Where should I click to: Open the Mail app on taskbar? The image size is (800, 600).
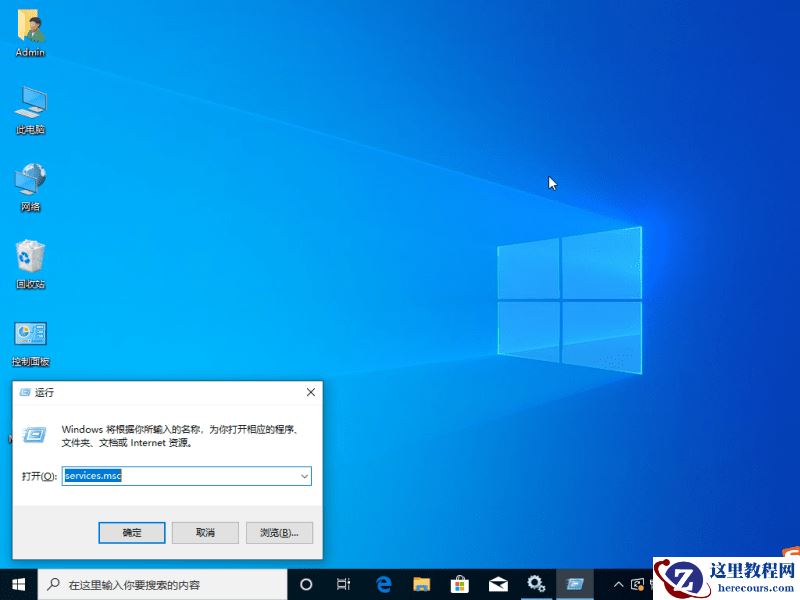tap(498, 584)
